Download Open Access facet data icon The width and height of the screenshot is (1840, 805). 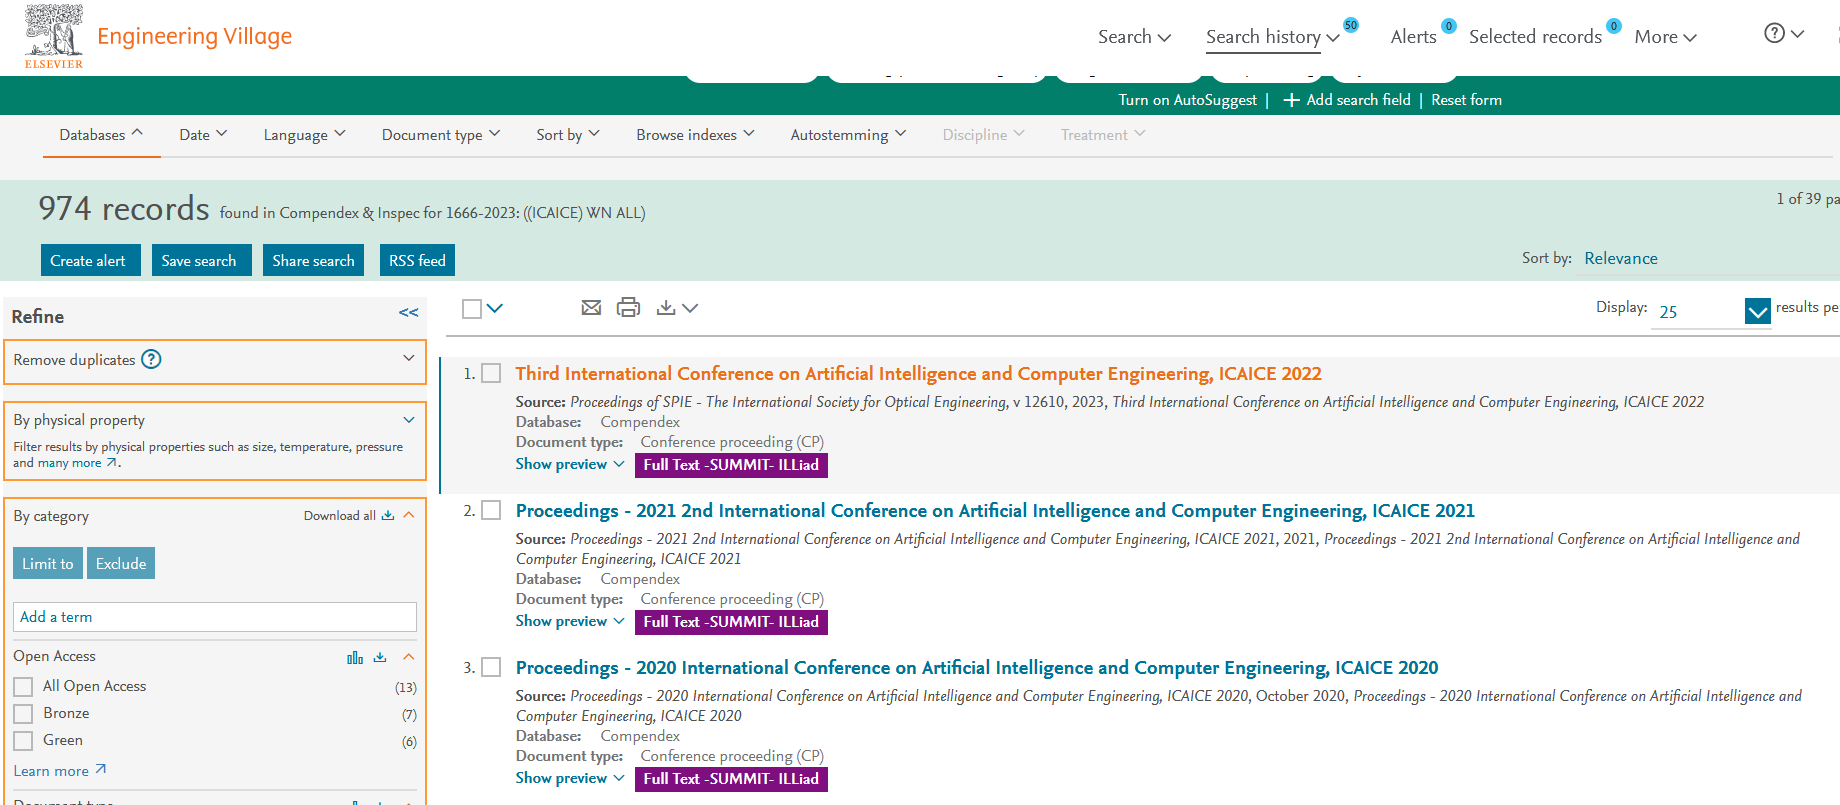tap(380, 657)
